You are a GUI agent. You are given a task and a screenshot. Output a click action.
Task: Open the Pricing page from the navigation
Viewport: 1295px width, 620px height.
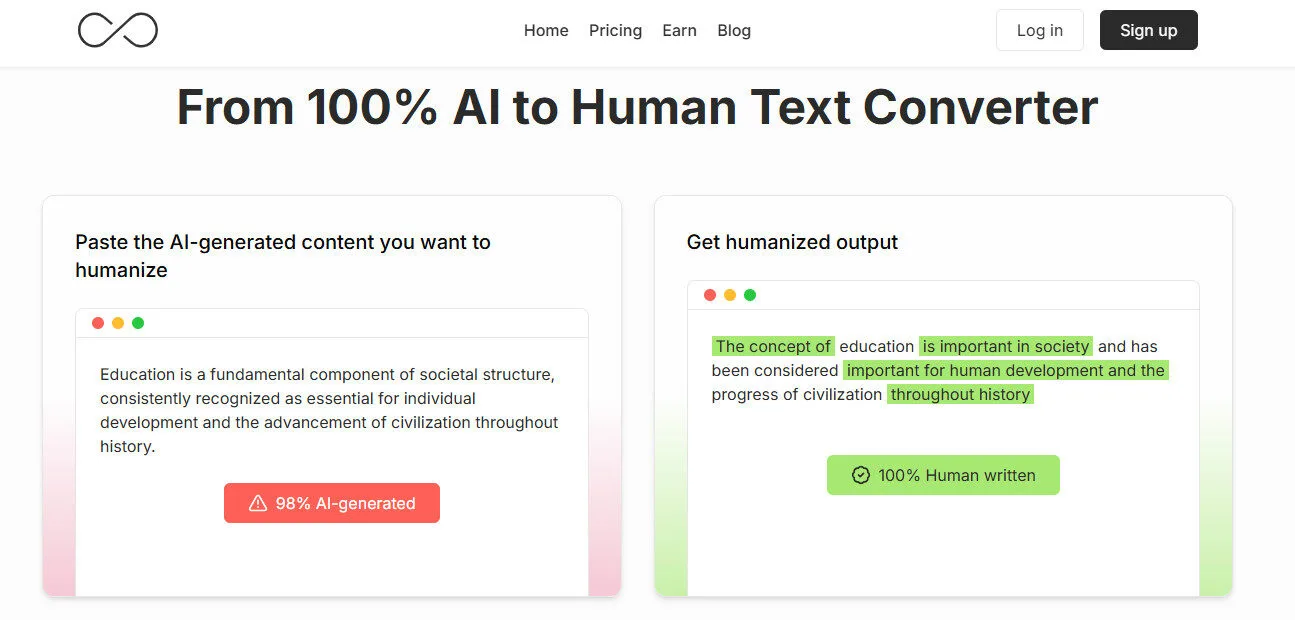(615, 31)
